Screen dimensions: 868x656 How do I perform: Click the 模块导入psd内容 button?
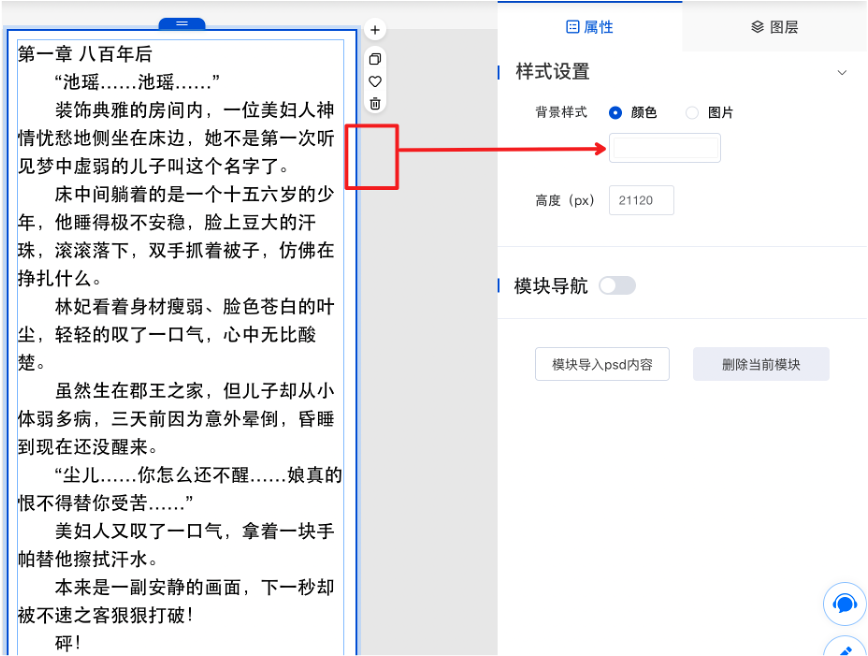coord(602,364)
